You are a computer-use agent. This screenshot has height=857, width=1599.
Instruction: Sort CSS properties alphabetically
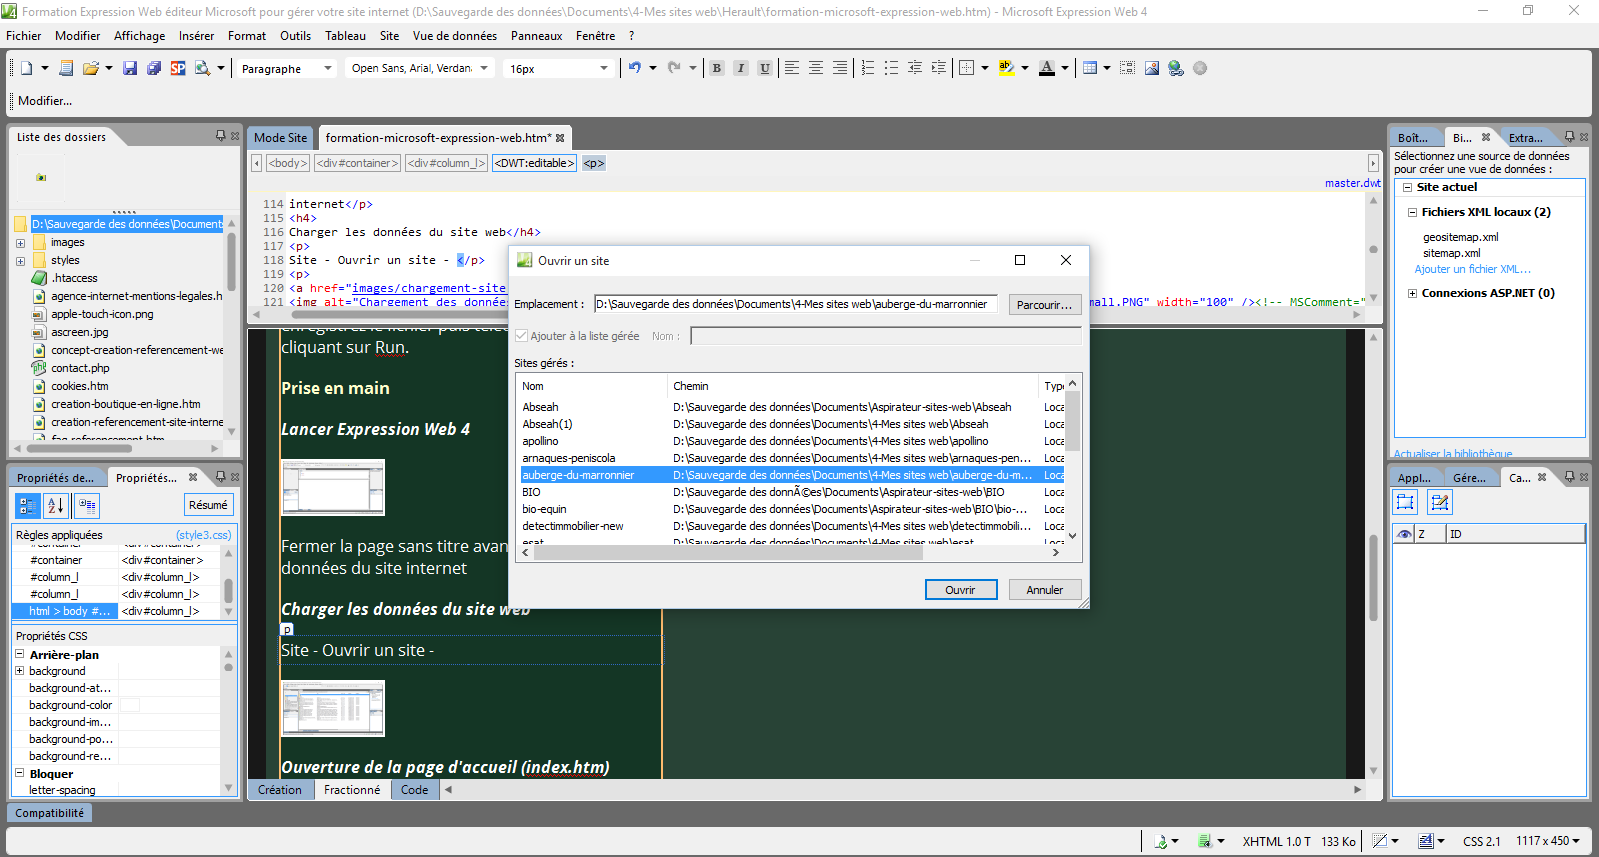point(56,506)
